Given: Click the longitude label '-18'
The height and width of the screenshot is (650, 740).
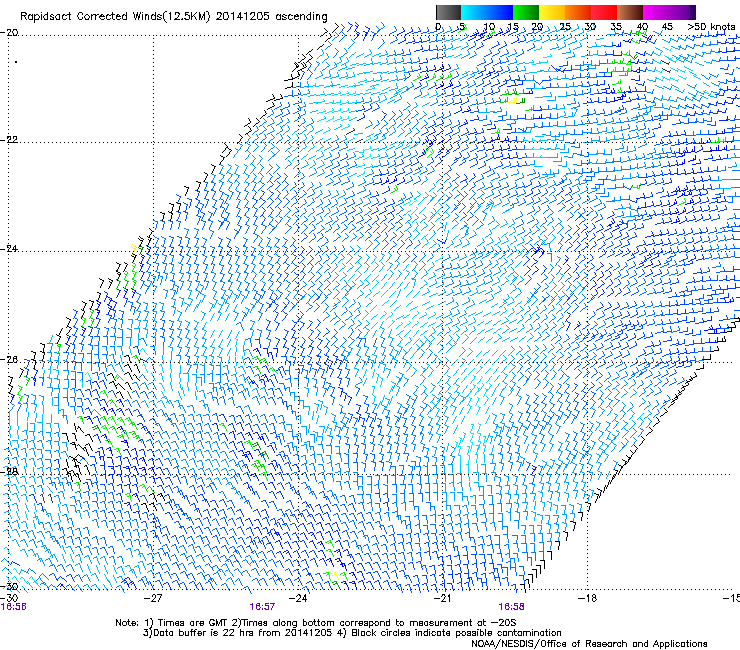Looking at the screenshot, I should click(x=587, y=599).
